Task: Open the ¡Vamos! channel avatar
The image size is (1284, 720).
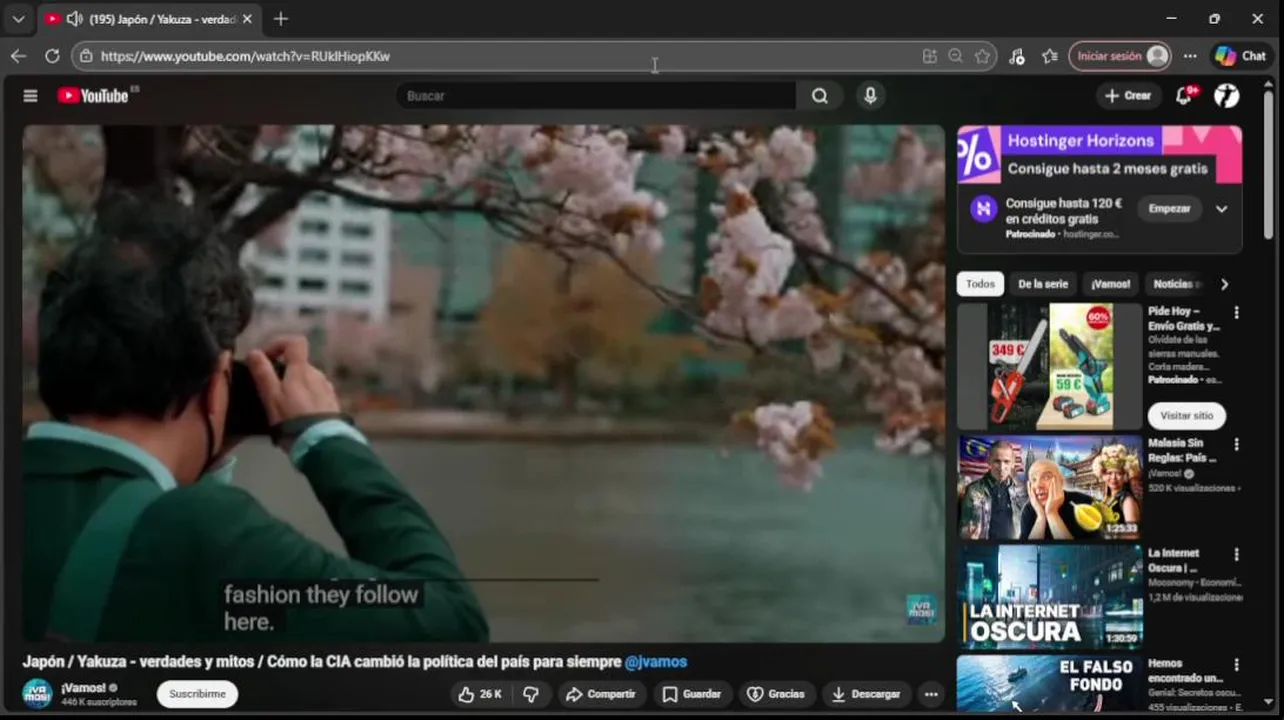Action: click(x=37, y=693)
